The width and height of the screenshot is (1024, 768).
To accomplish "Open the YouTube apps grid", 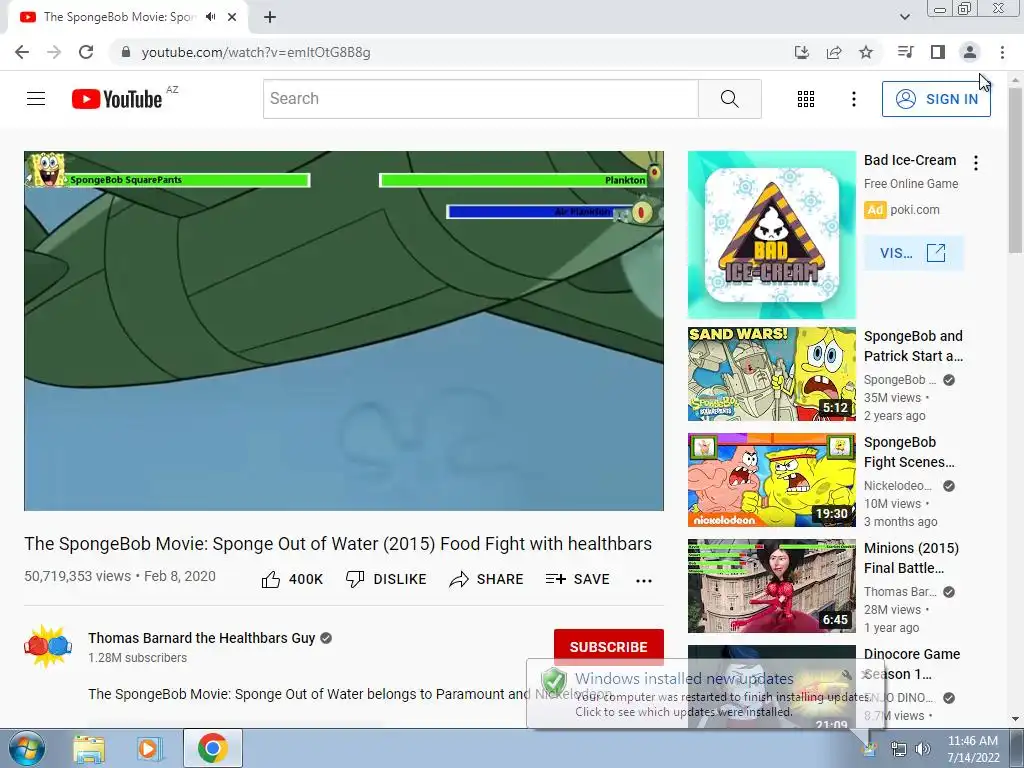I will (x=806, y=99).
